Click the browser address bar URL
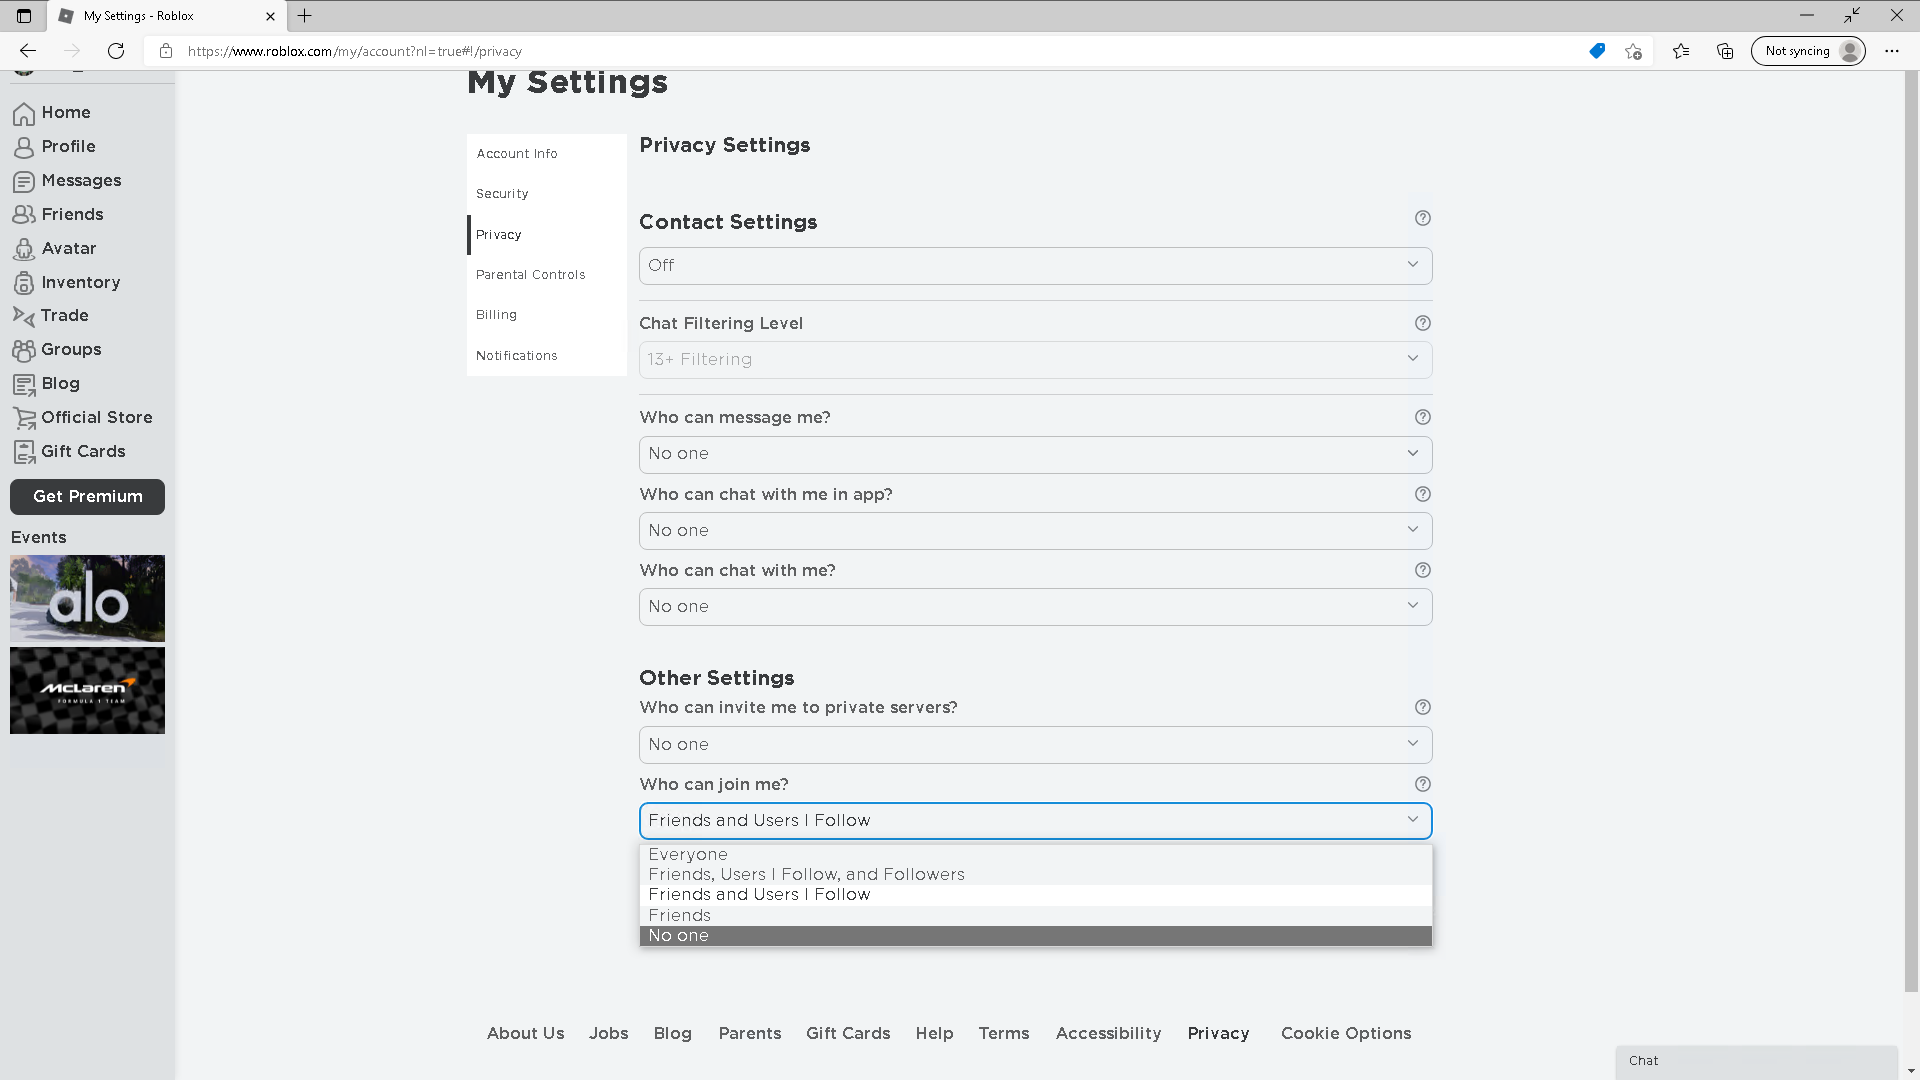The image size is (1920, 1080). 354,51
